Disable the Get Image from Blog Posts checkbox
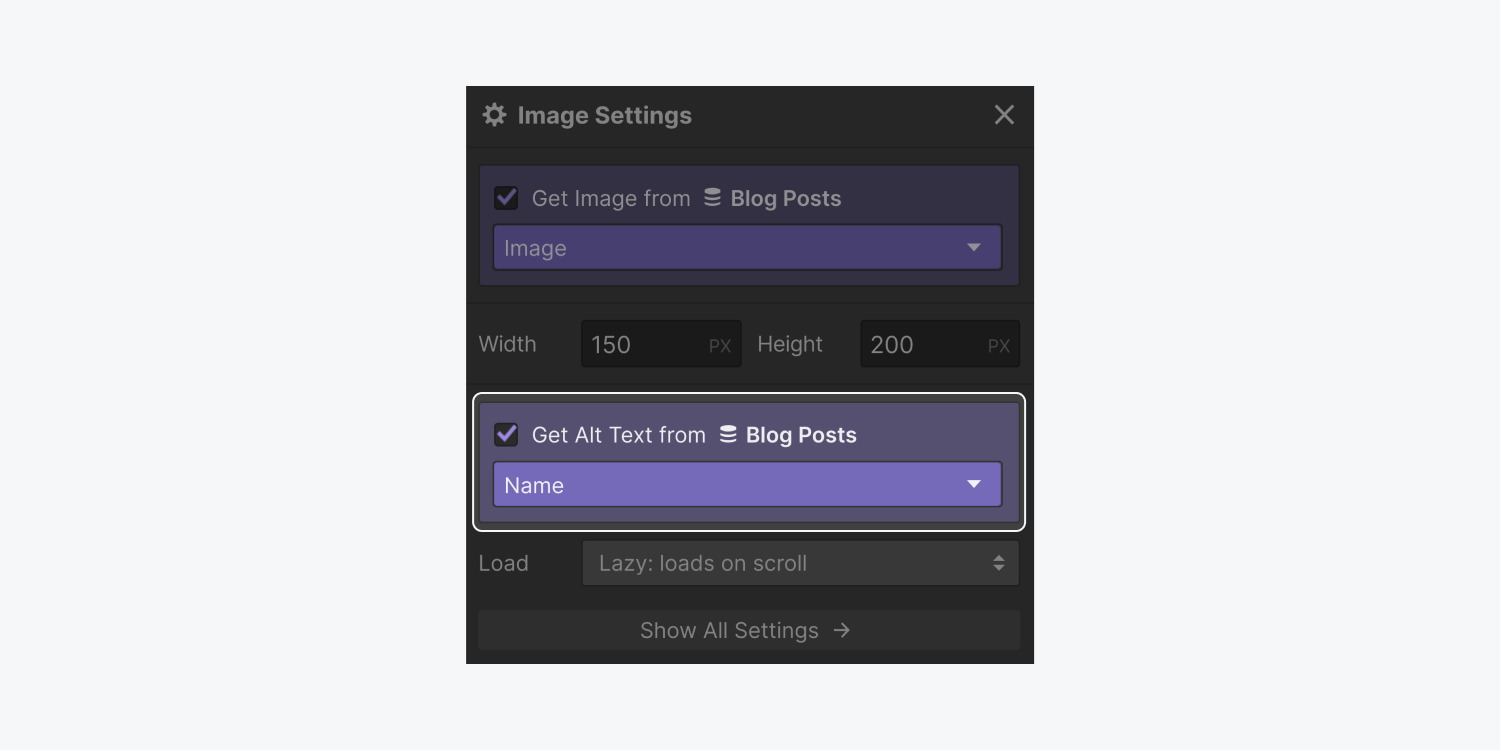Viewport: 1501px width, 751px height. click(x=506, y=197)
